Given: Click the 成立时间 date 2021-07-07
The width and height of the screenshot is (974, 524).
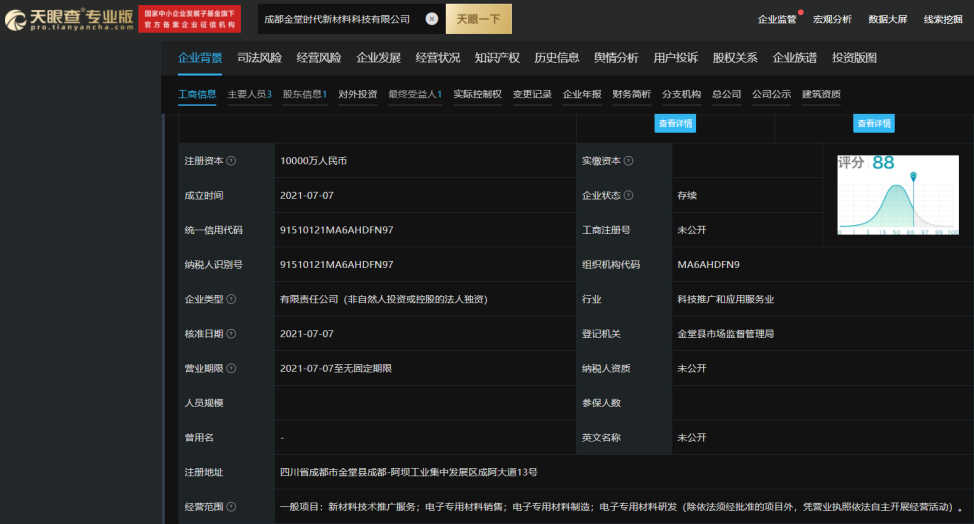Looking at the screenshot, I should [x=307, y=196].
